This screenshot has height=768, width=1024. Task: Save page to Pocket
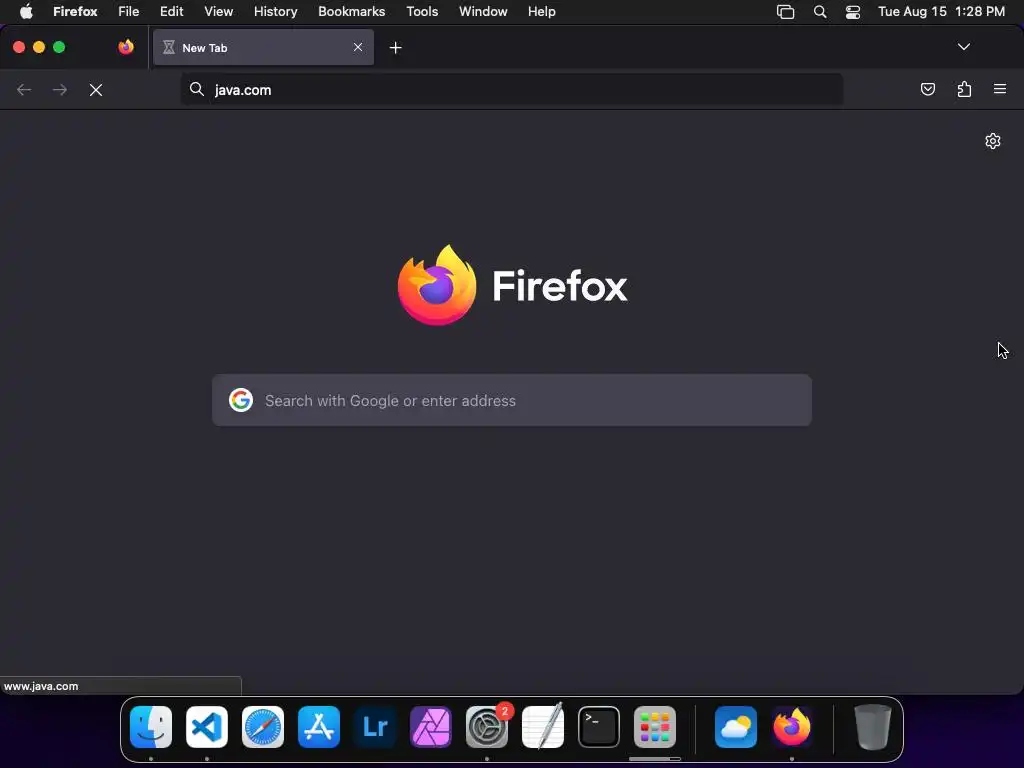click(927, 89)
